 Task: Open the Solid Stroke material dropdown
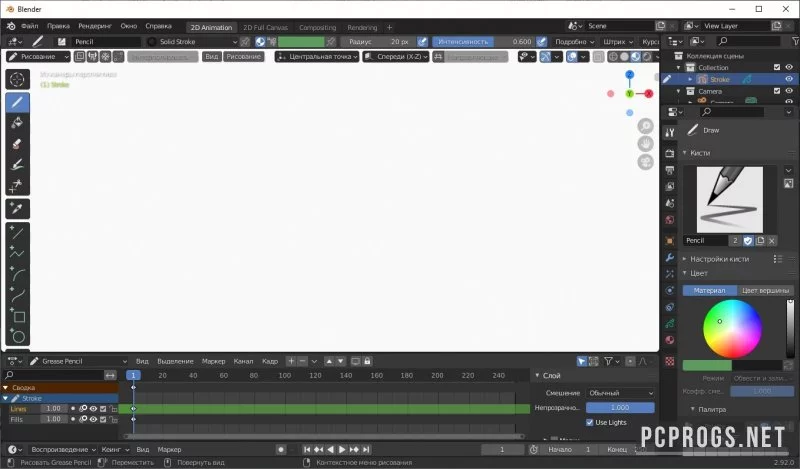click(192, 42)
